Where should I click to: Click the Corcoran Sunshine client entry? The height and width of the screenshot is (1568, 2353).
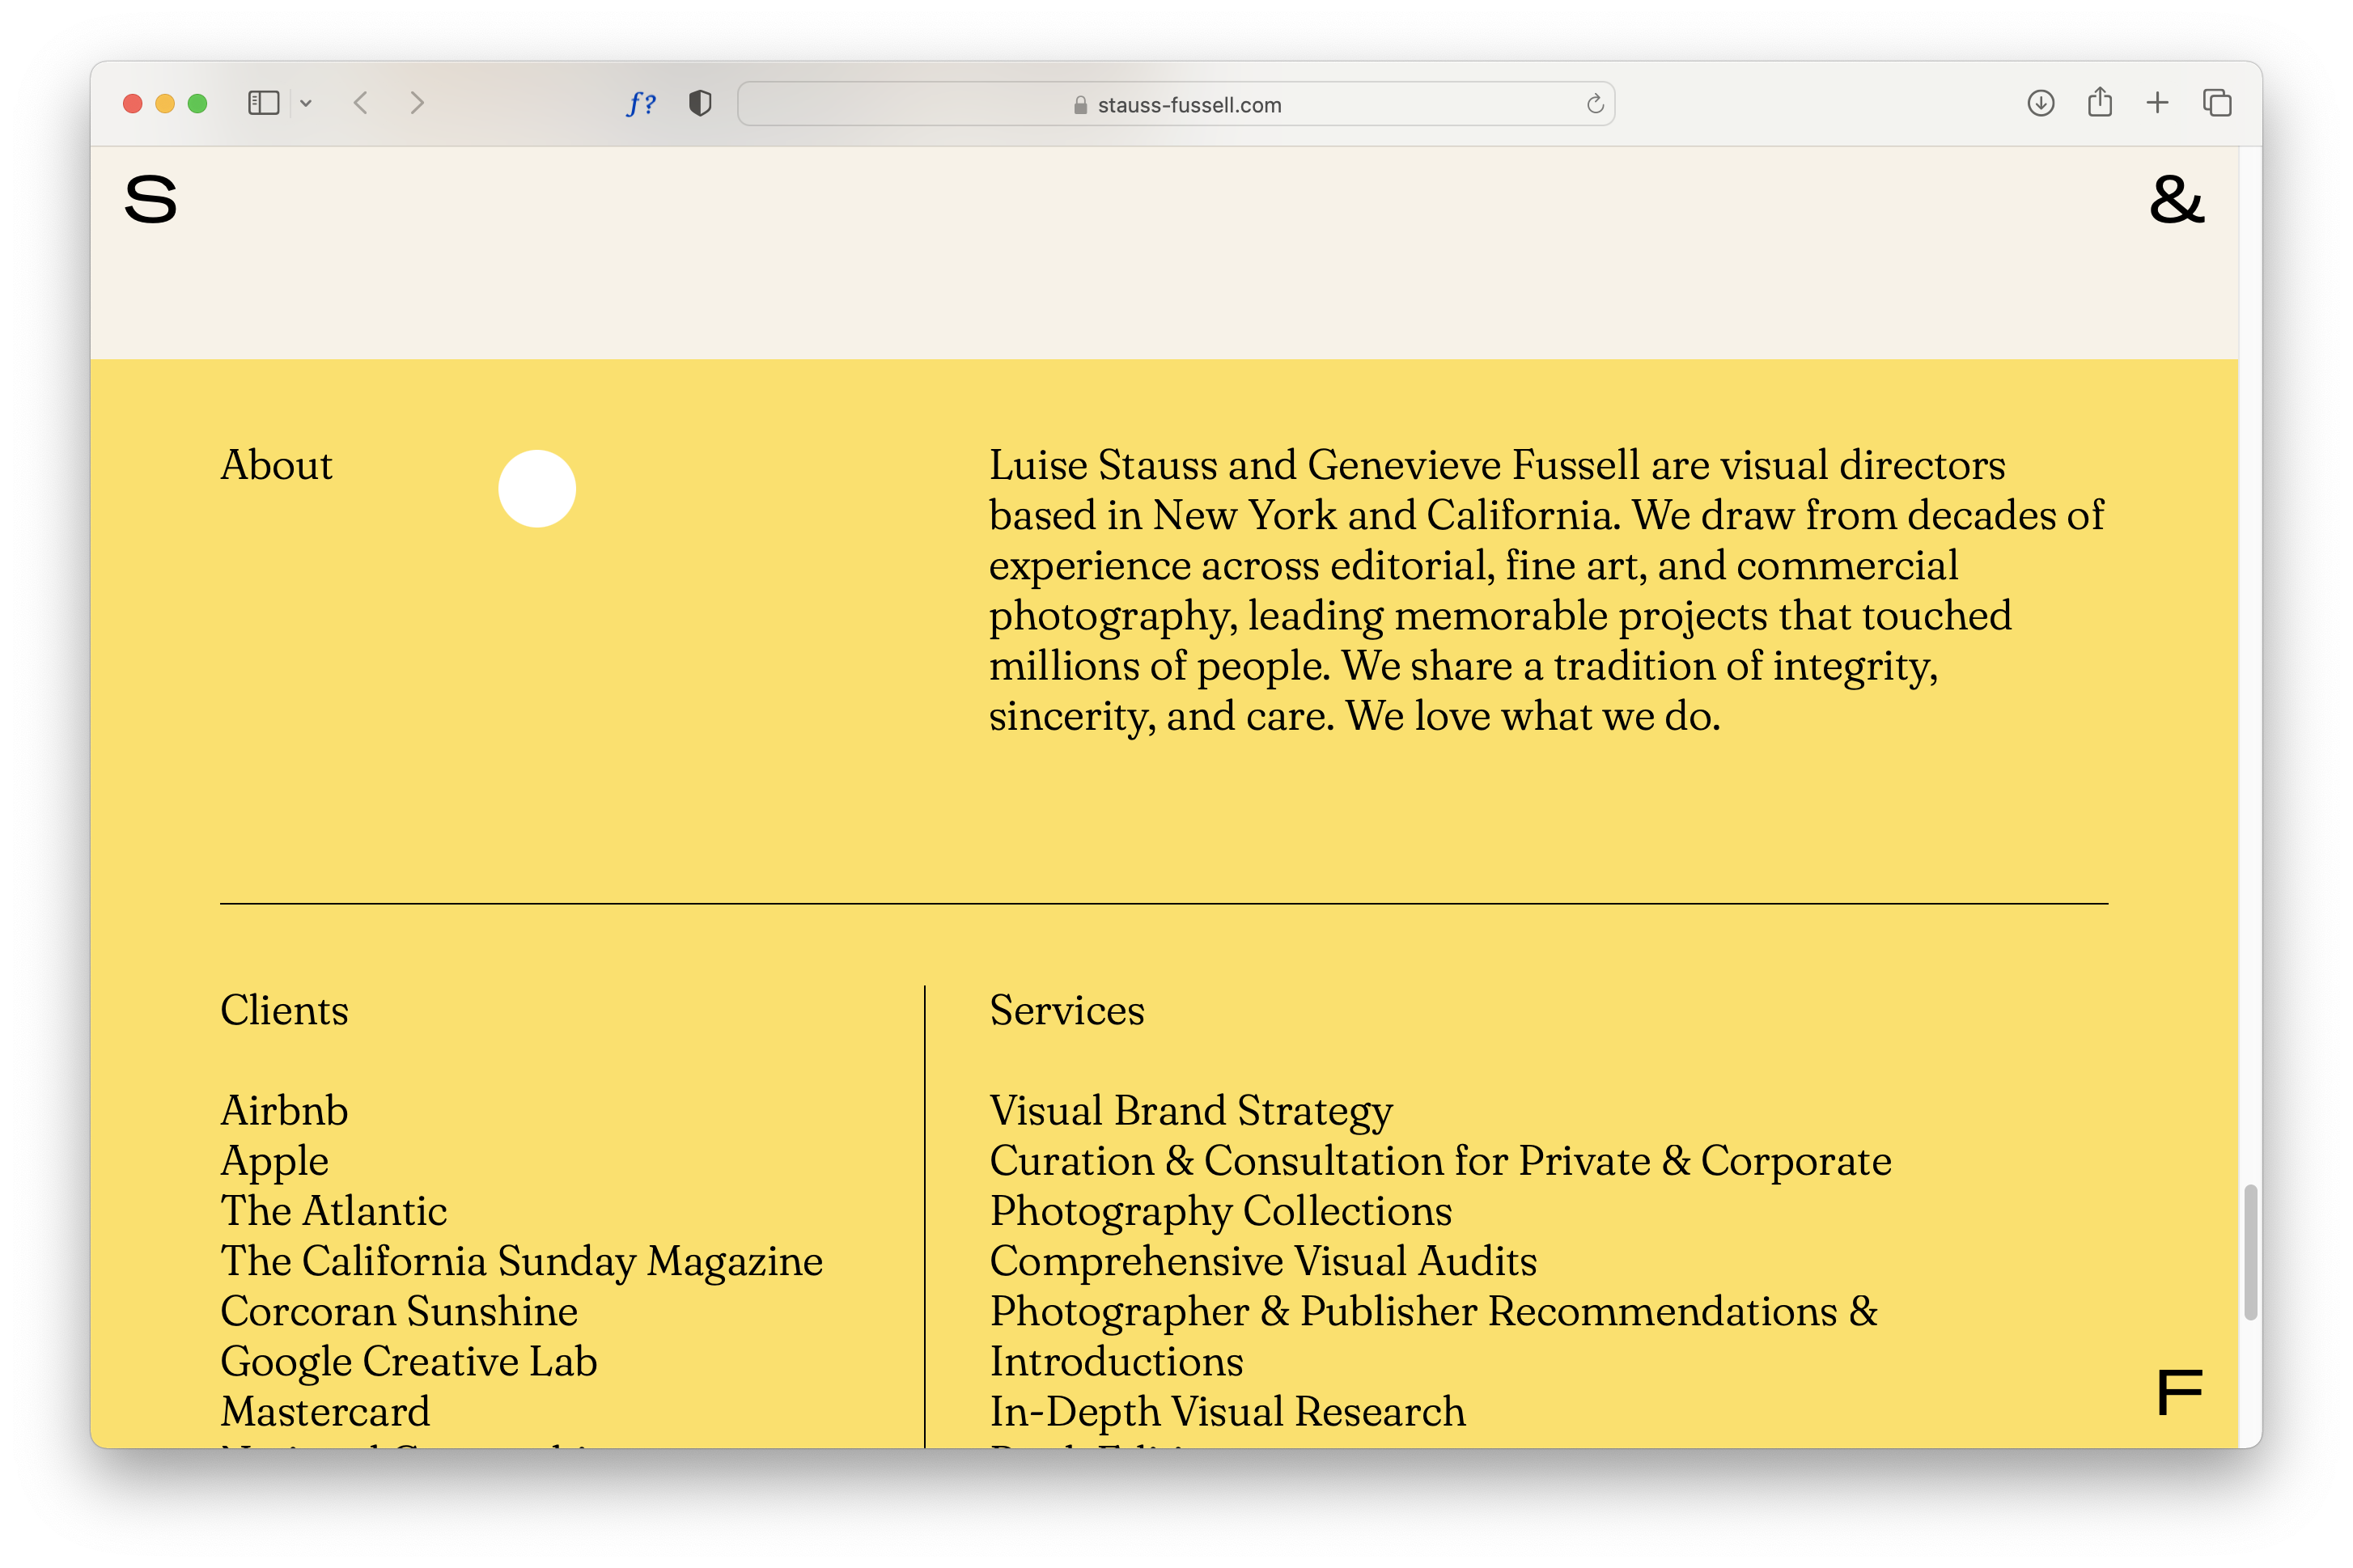tap(399, 1311)
